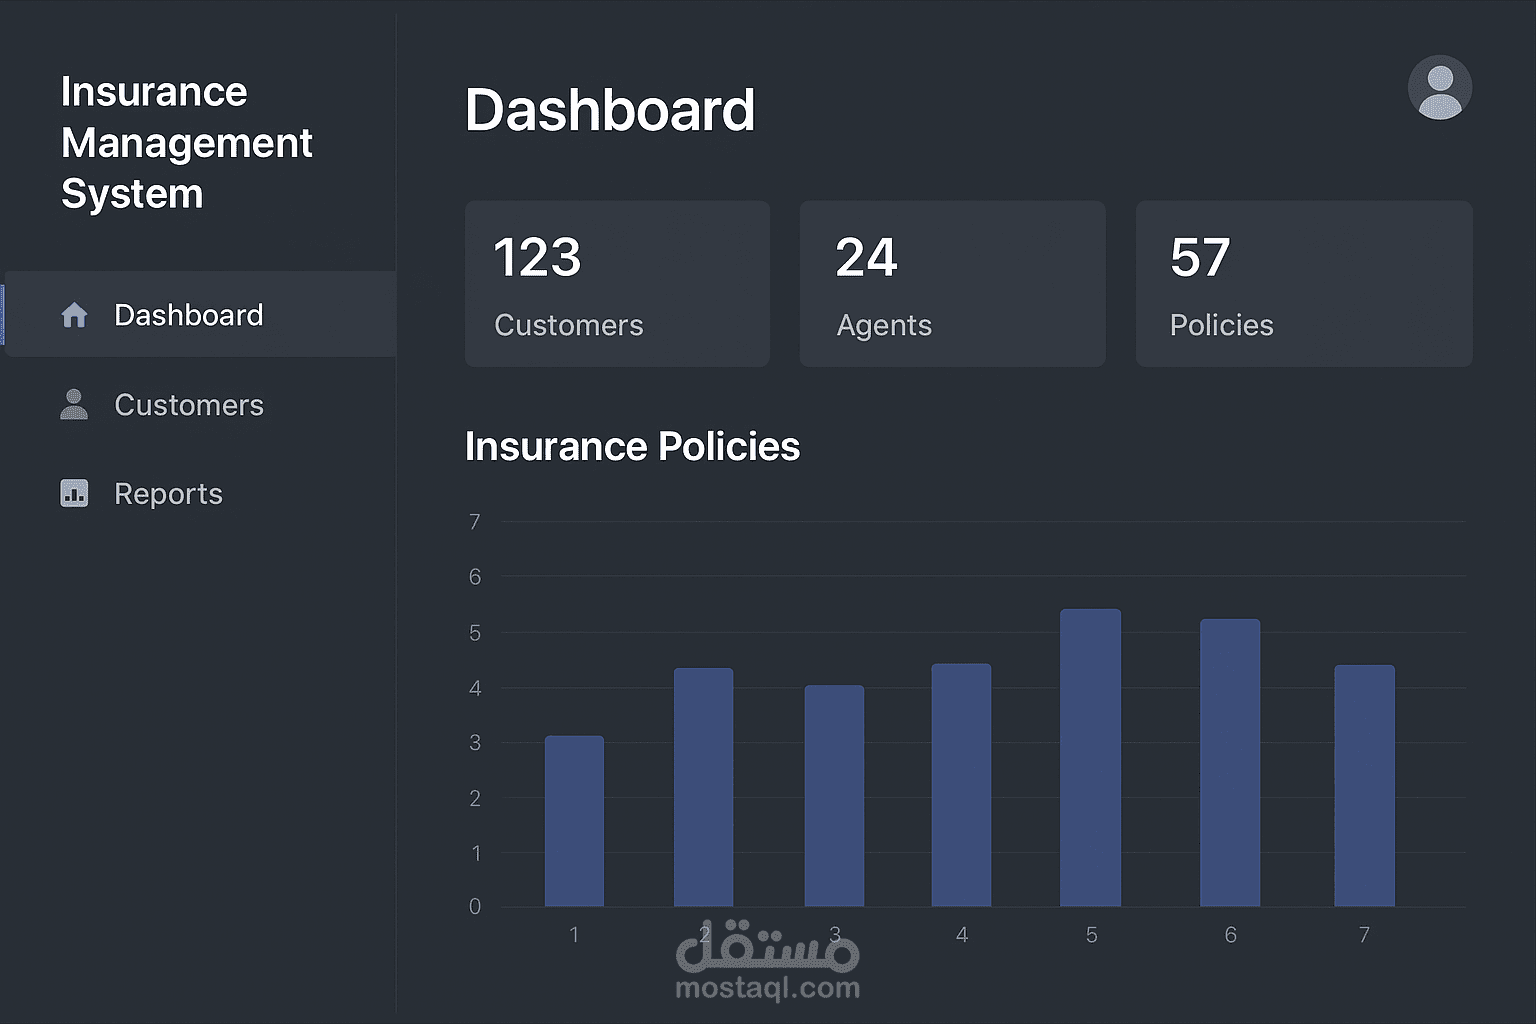This screenshot has width=1536, height=1024.
Task: Click the 123 Customers stat card
Action: click(617, 284)
